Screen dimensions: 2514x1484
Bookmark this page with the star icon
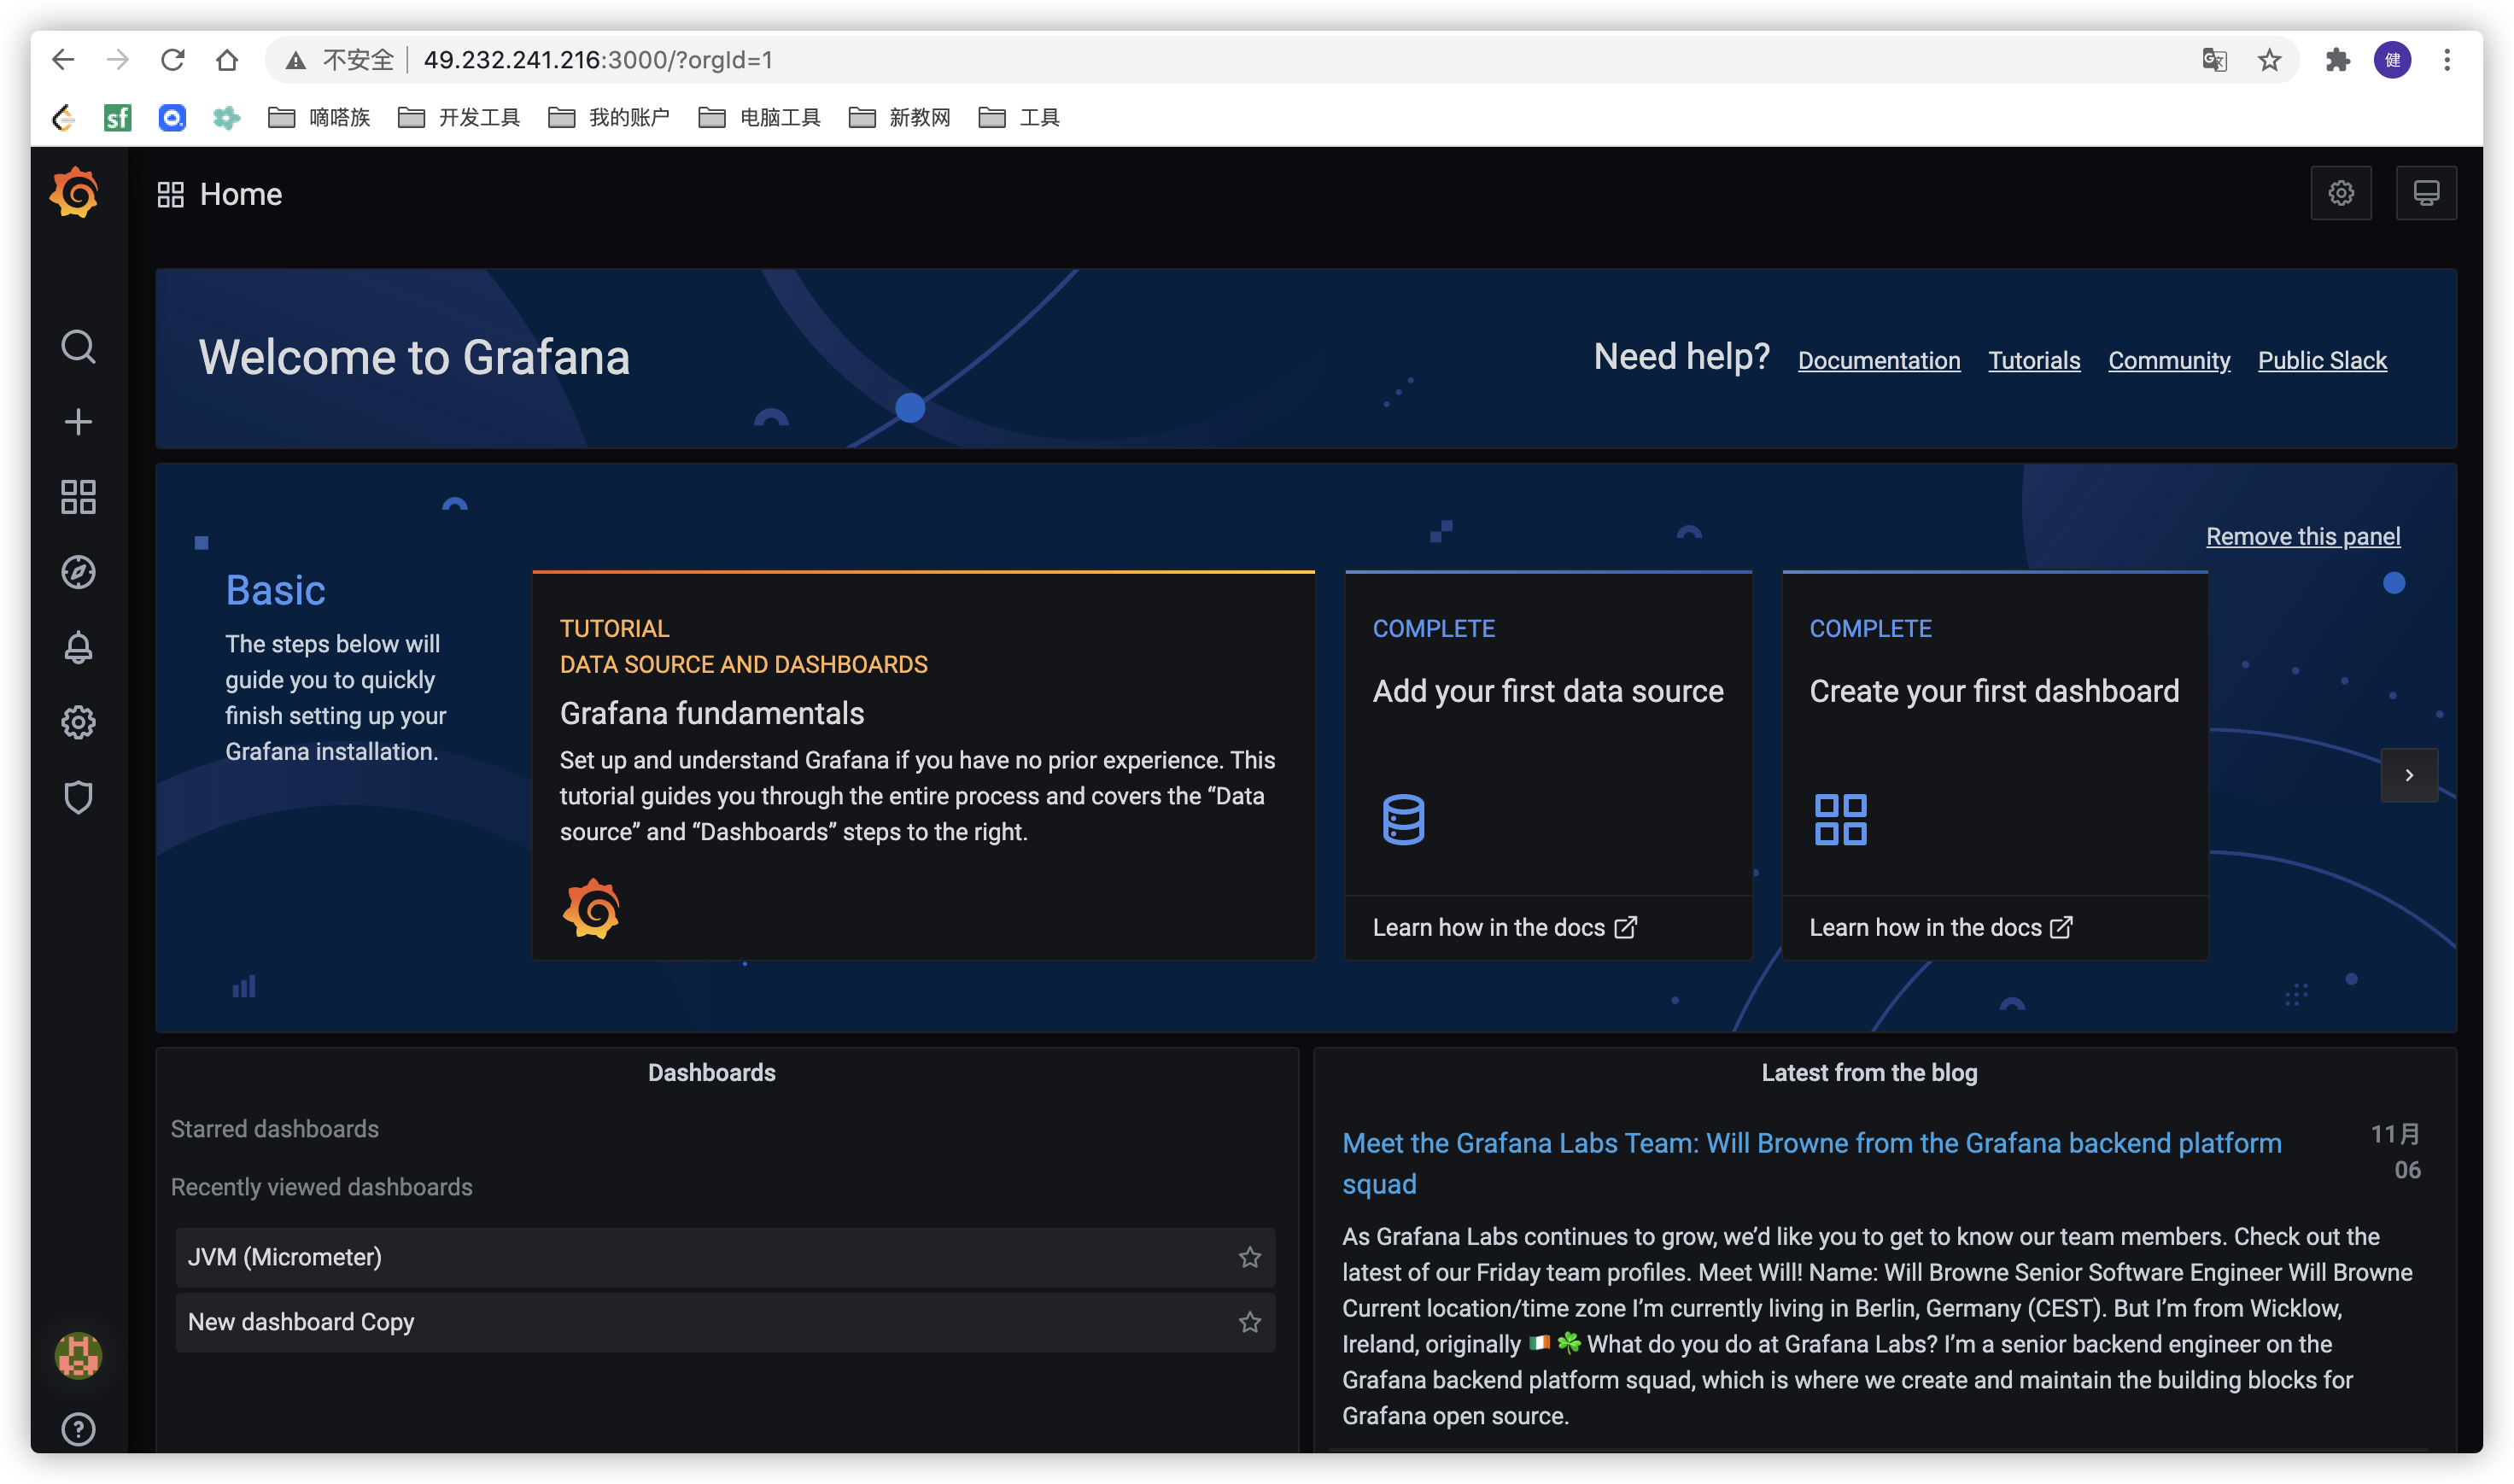pos(2270,60)
